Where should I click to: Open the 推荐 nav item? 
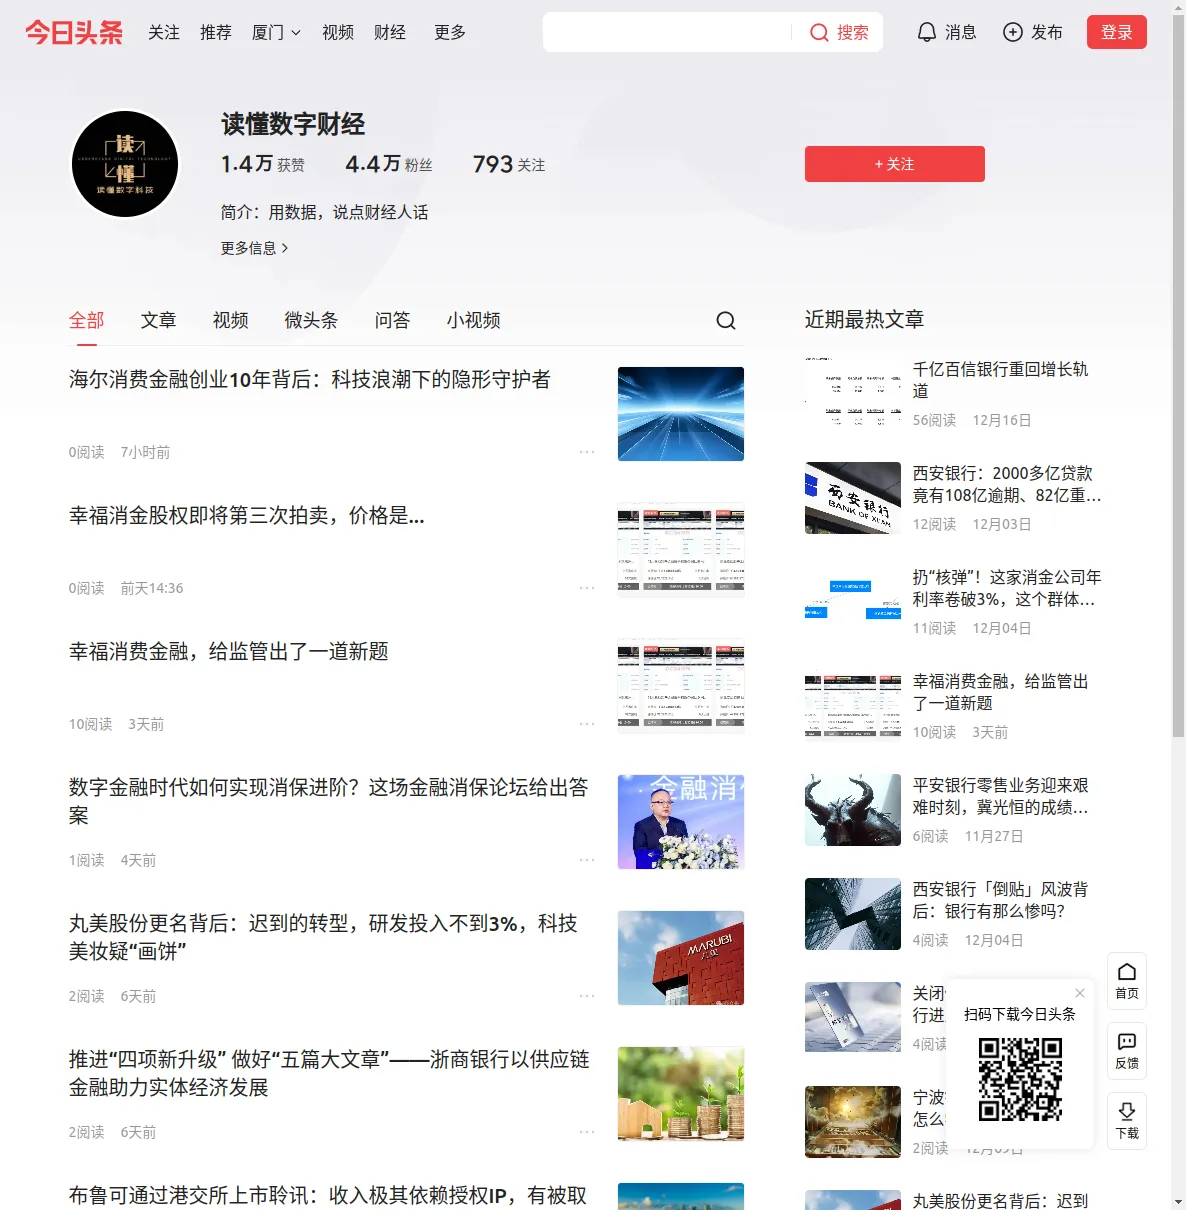pos(216,33)
